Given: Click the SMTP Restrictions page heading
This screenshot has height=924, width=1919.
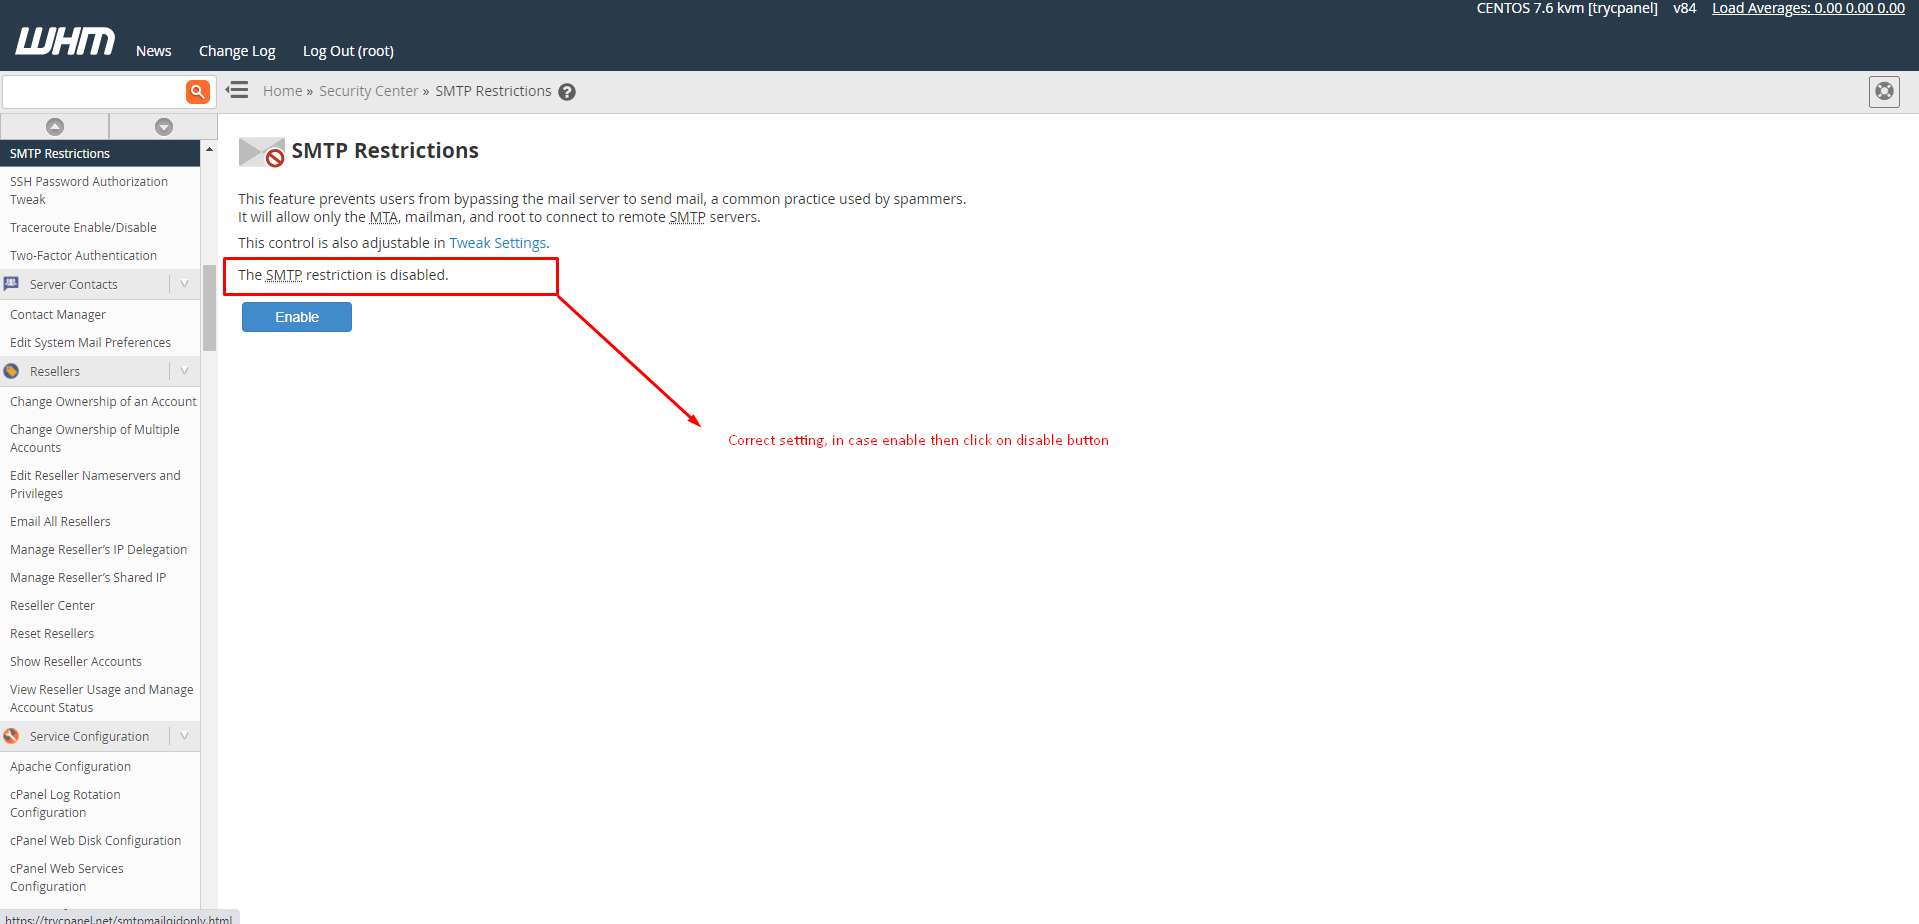Looking at the screenshot, I should (385, 151).
